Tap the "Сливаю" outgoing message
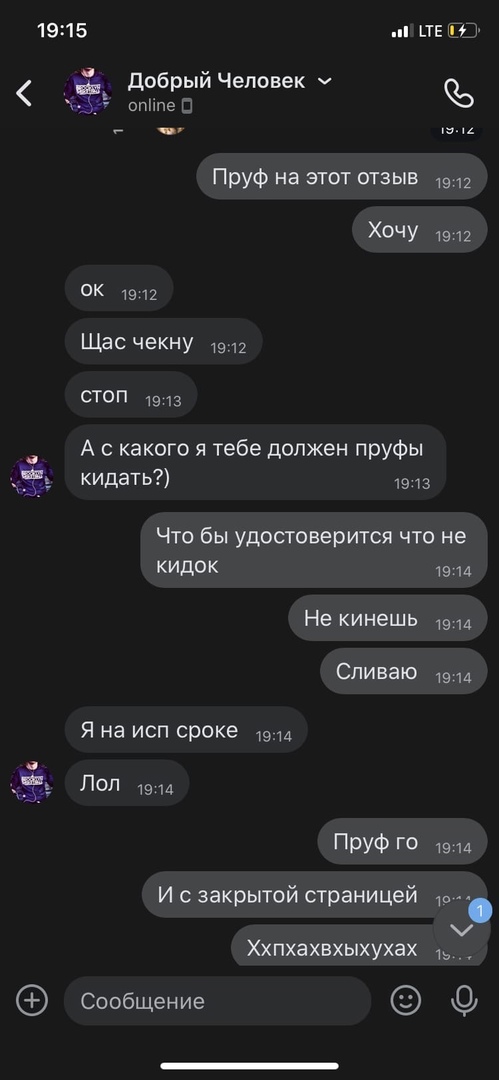The height and width of the screenshot is (1080, 499). coord(403,671)
